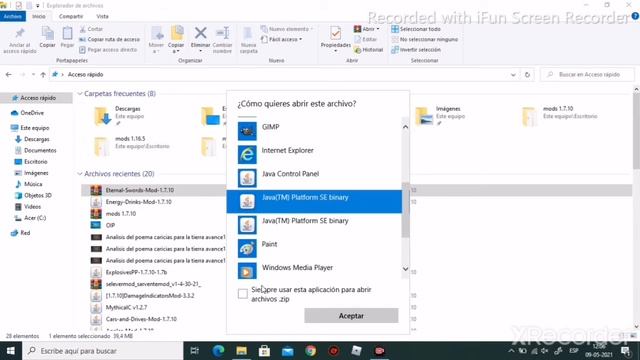Choose Internet Explorer to open the file
This screenshot has height=360, width=640.
pos(314,154)
